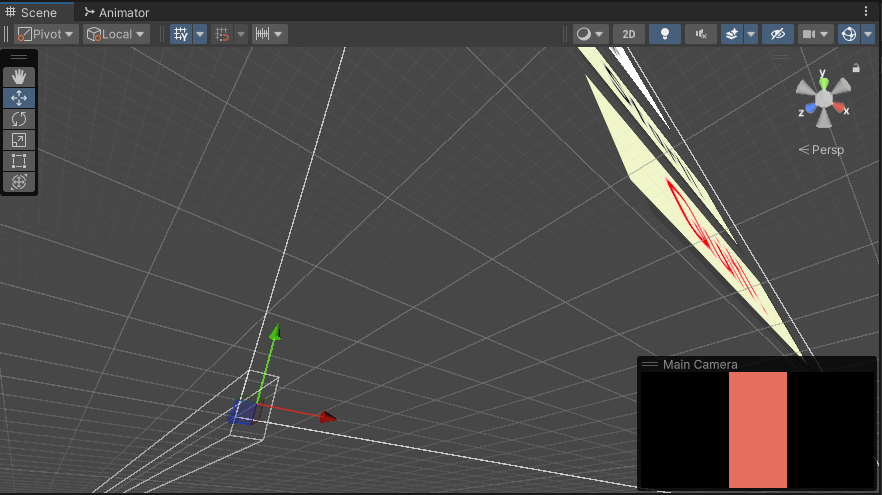This screenshot has height=495, width=882.
Task: Toggle 2D view mode
Action: coord(629,34)
